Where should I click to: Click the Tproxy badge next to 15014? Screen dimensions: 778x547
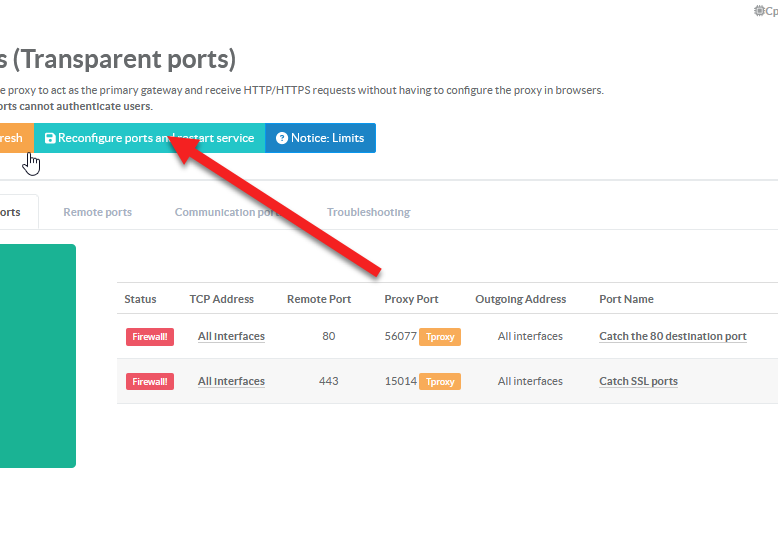click(x=440, y=382)
